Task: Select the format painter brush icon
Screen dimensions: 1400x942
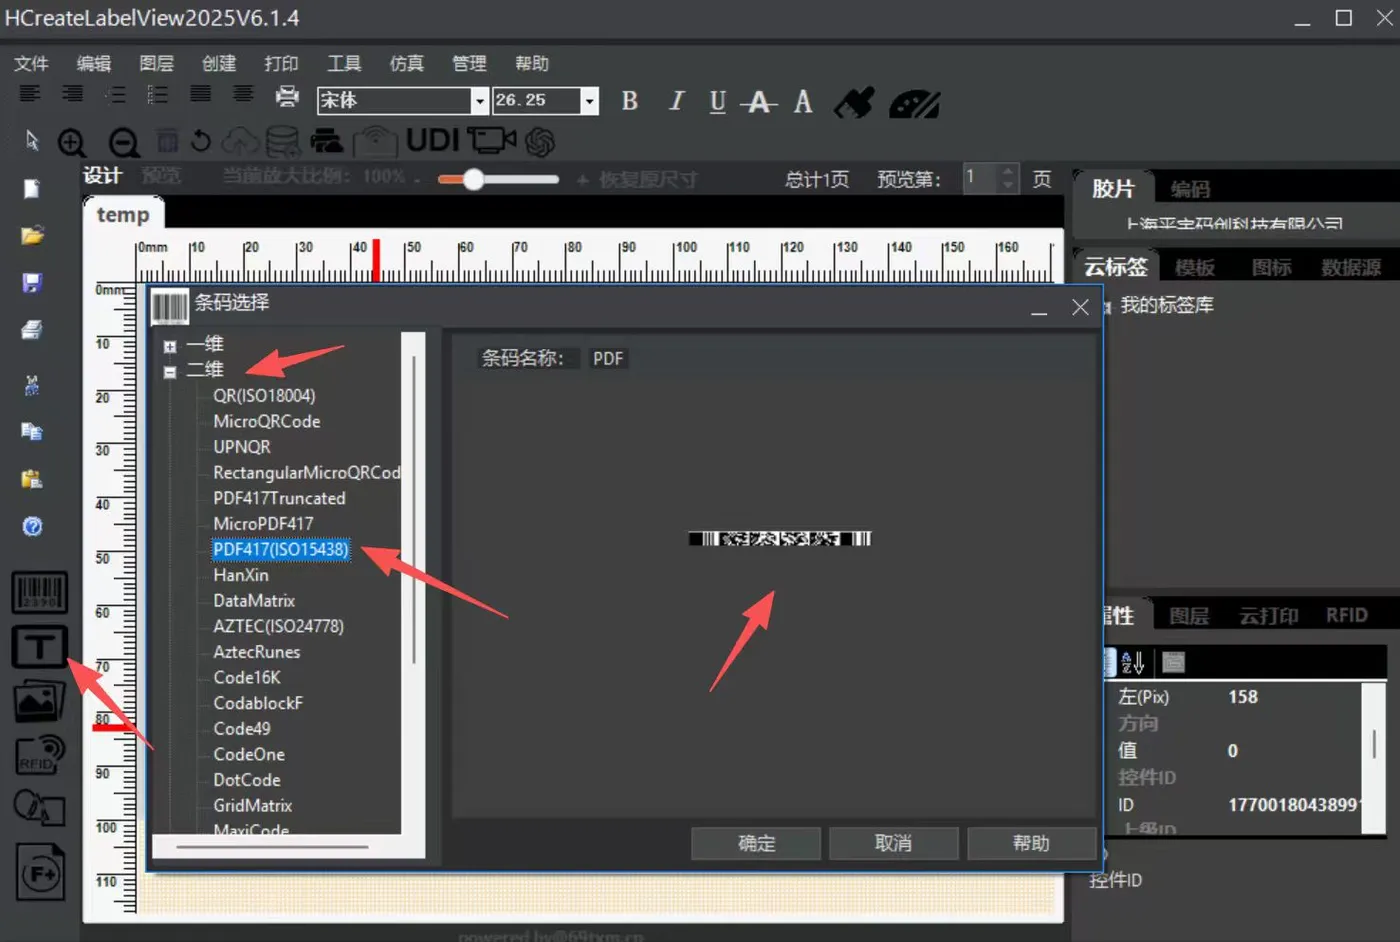Action: click(x=854, y=102)
